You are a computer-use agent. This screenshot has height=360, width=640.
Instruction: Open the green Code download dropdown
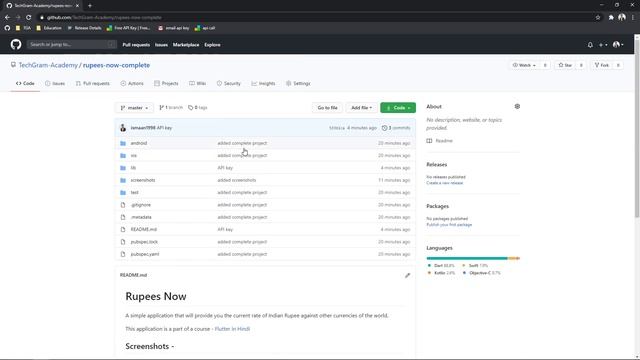[x=398, y=108]
